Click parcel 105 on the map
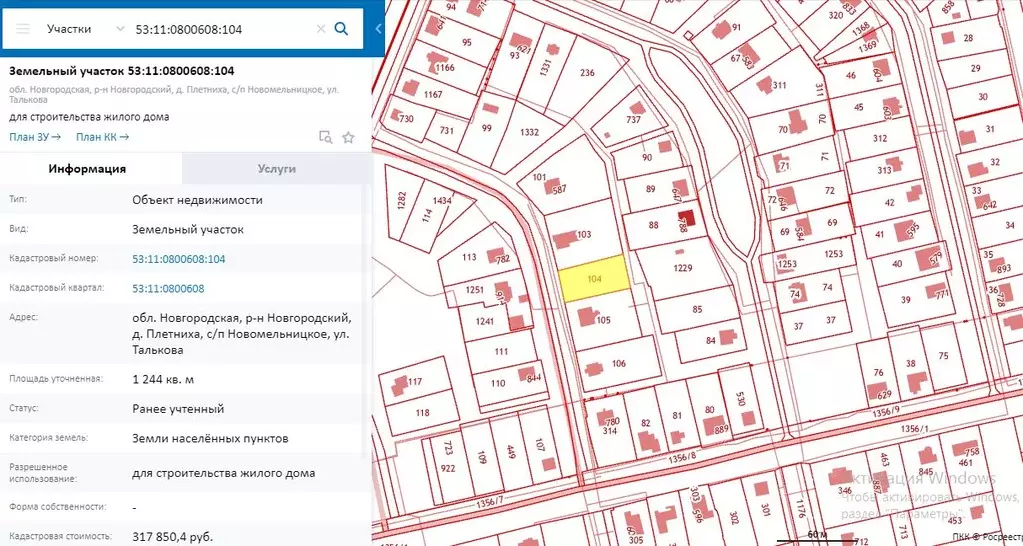1023x546 pixels. 603,320
